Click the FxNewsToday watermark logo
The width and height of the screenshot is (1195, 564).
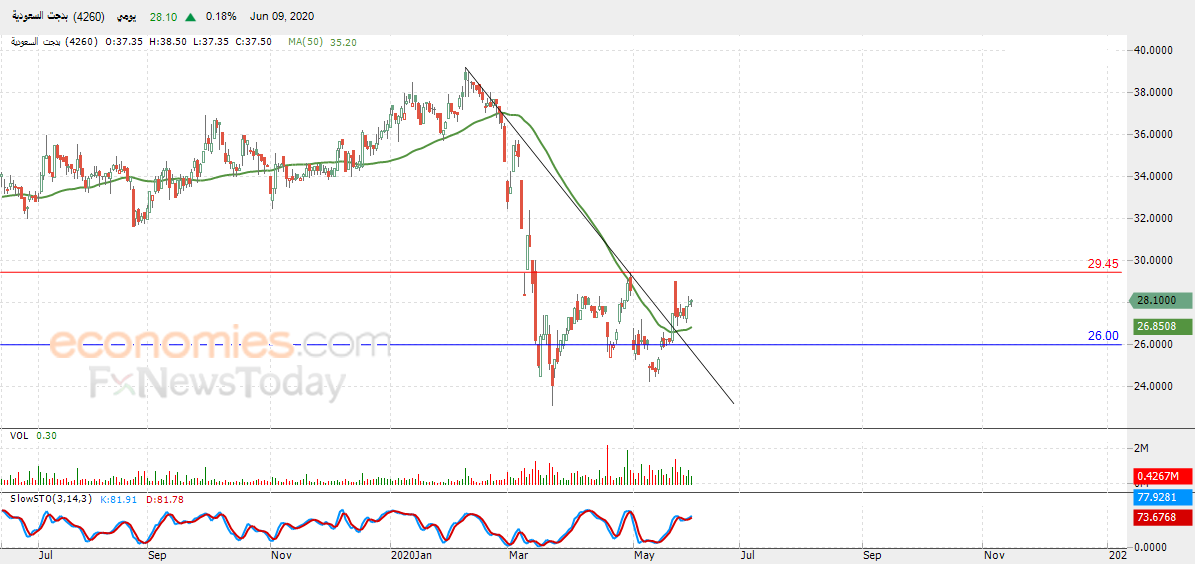[x=216, y=383]
